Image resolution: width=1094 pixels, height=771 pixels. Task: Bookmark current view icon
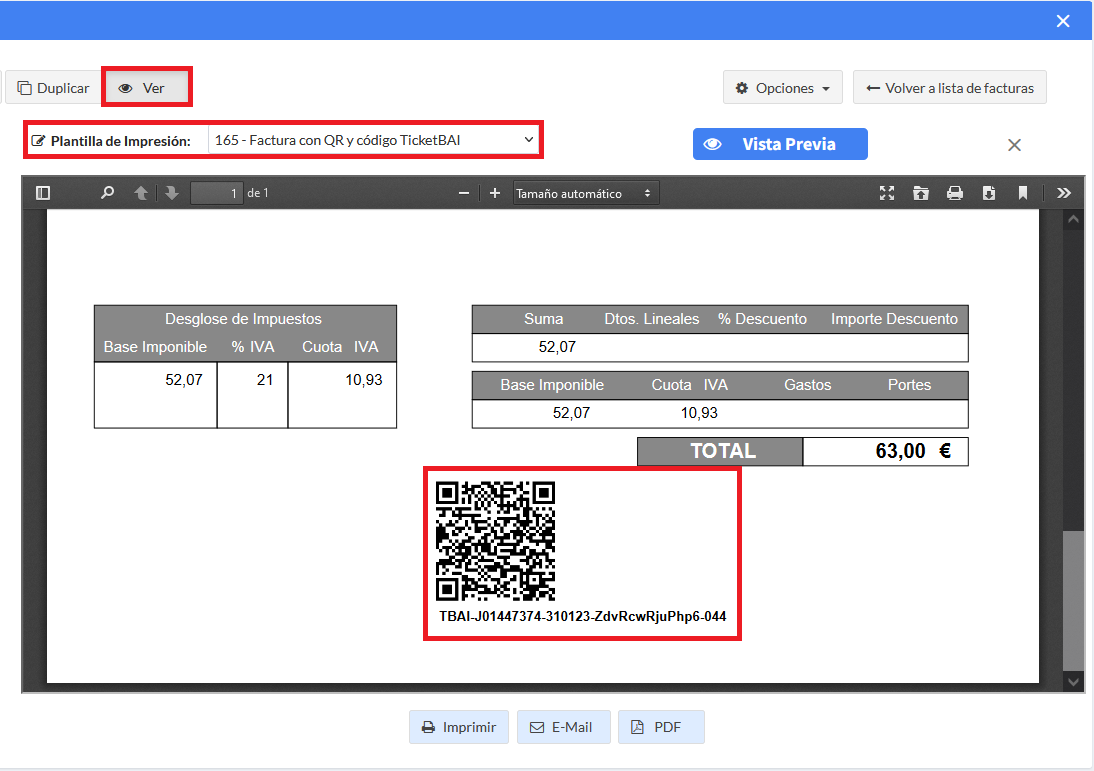pyautogui.click(x=1023, y=193)
